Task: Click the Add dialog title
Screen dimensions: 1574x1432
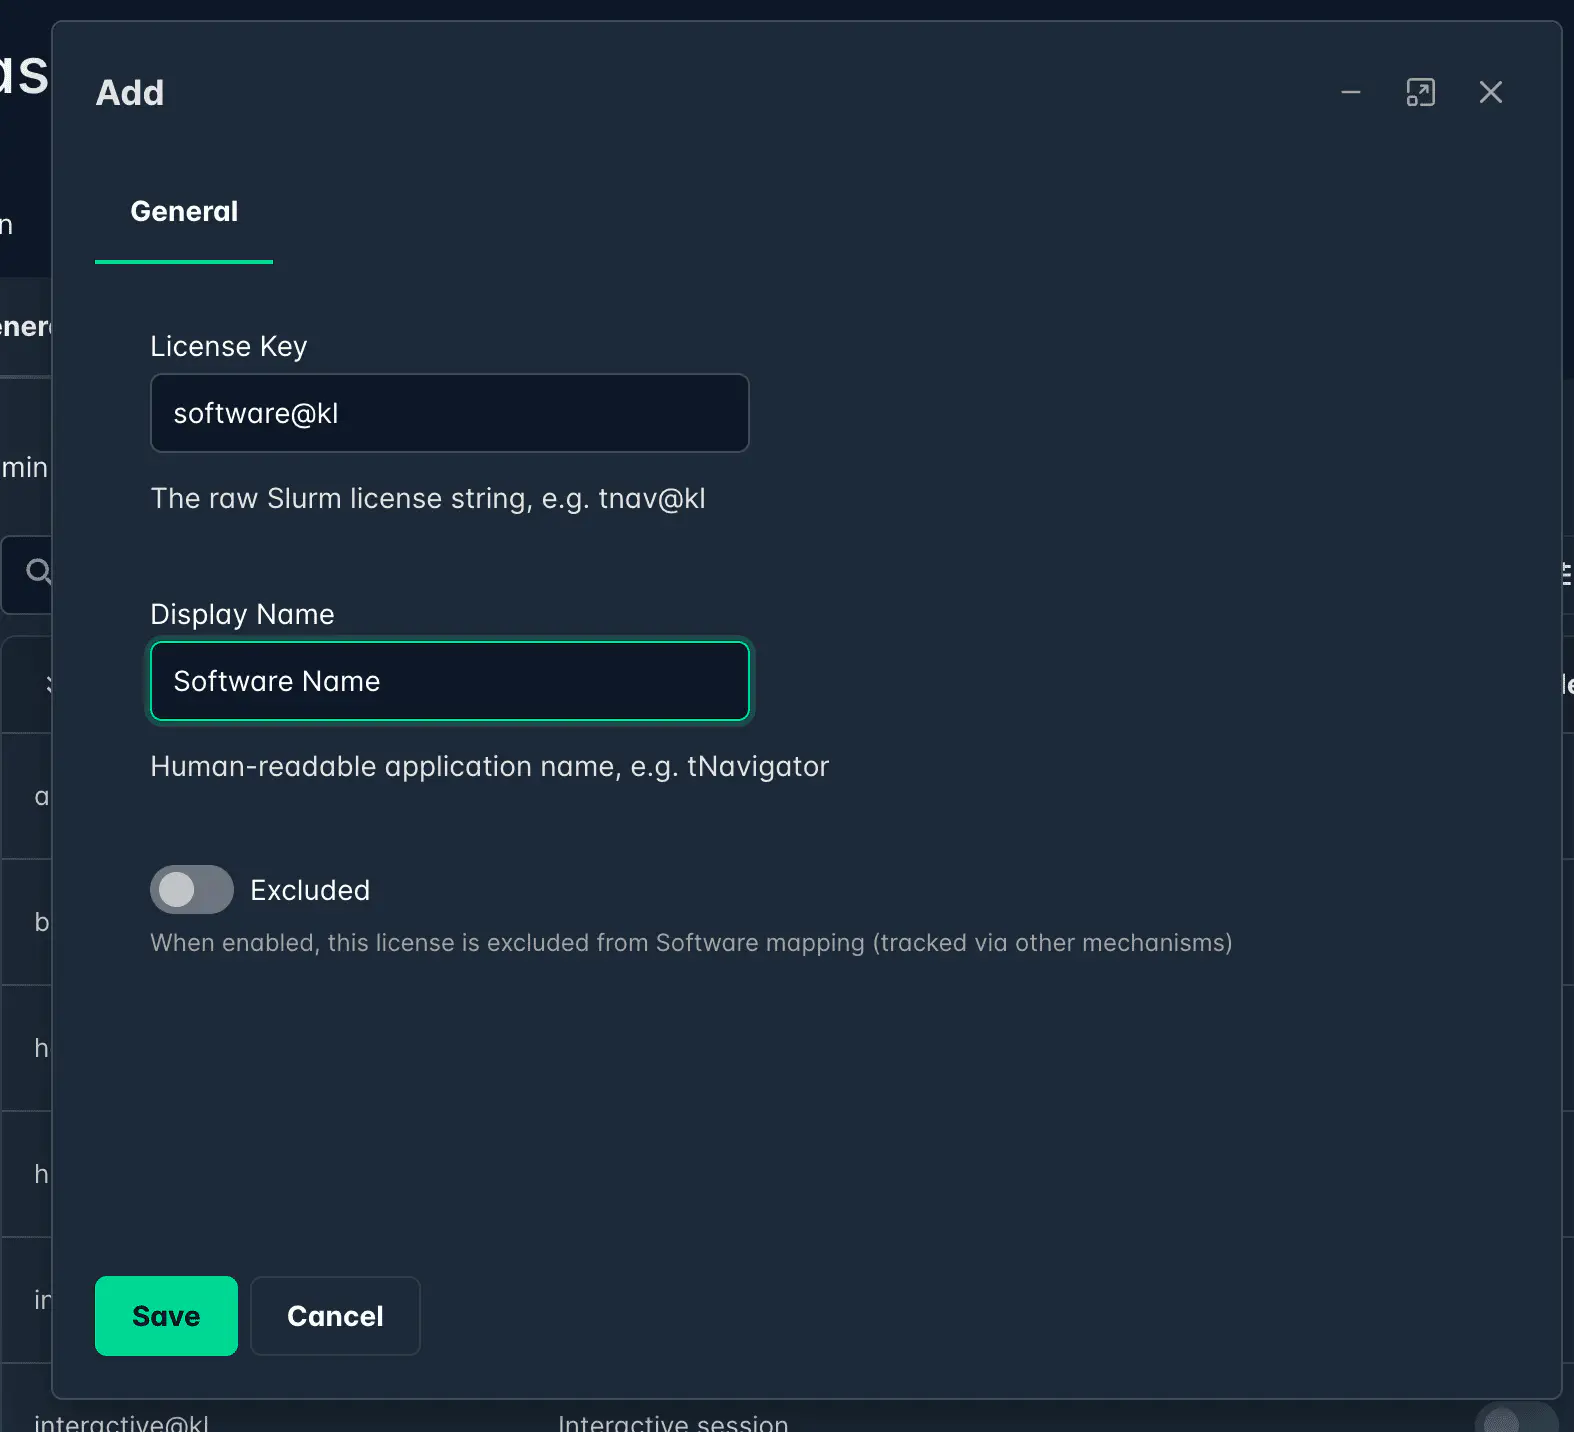Action: click(130, 93)
